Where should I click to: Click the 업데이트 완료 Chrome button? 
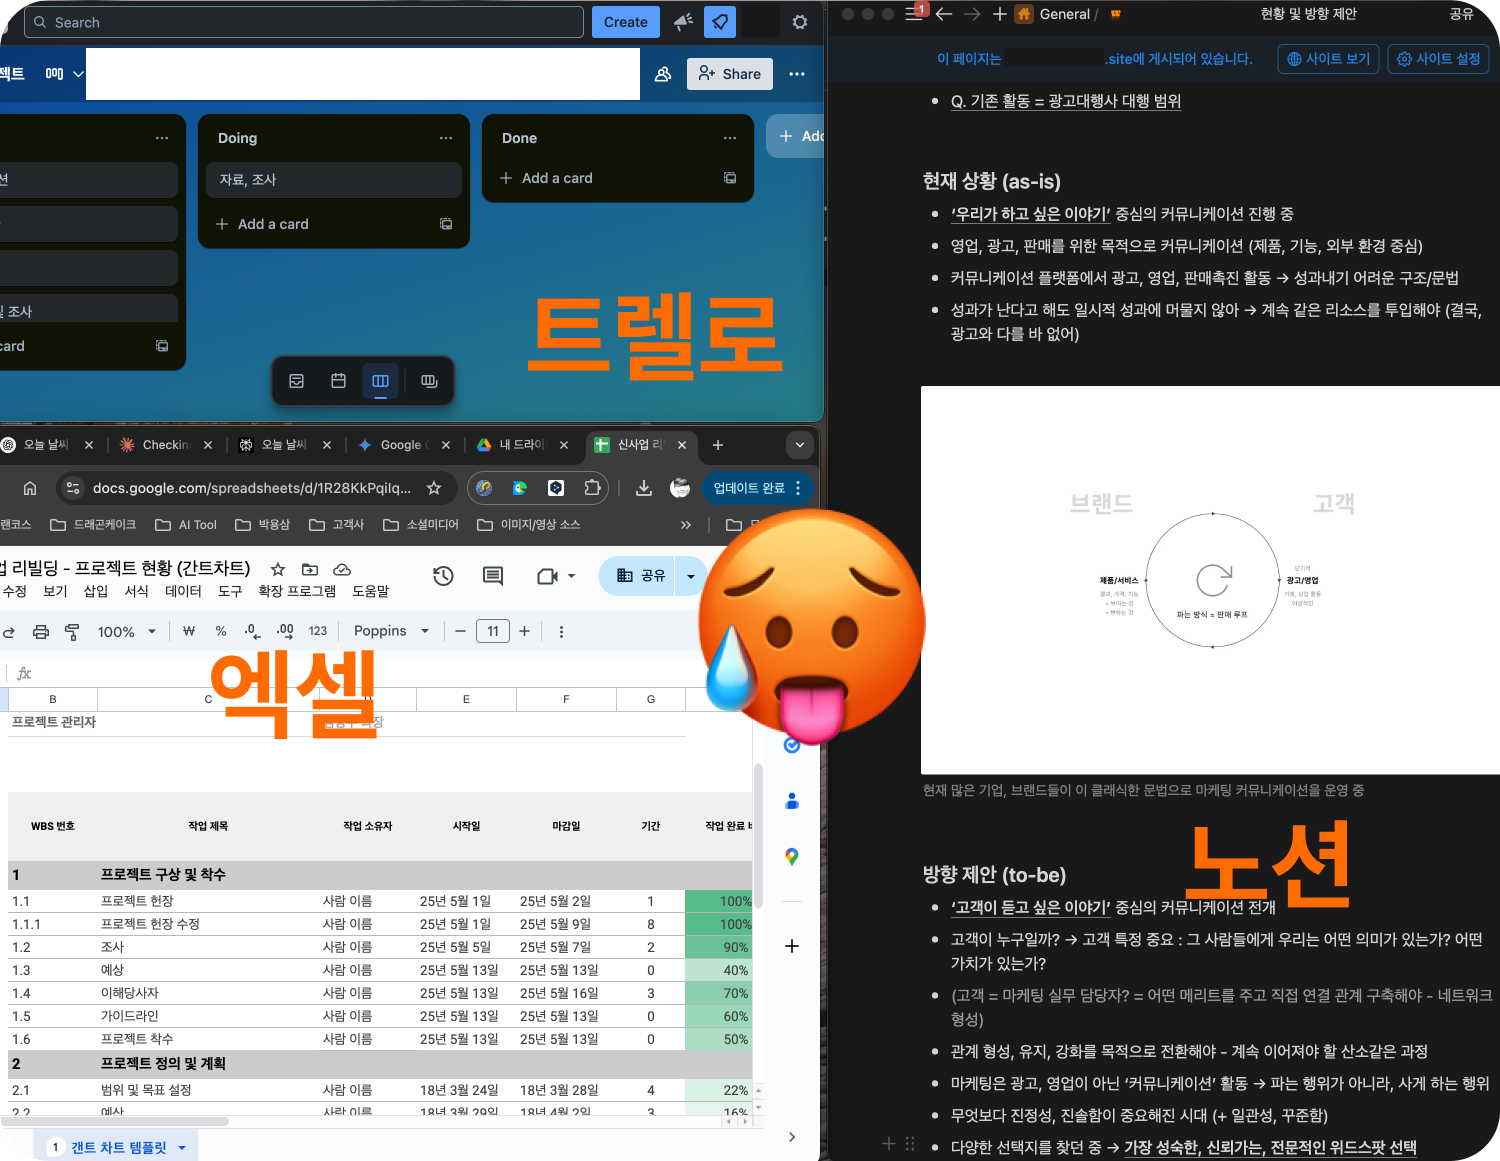tap(756, 488)
